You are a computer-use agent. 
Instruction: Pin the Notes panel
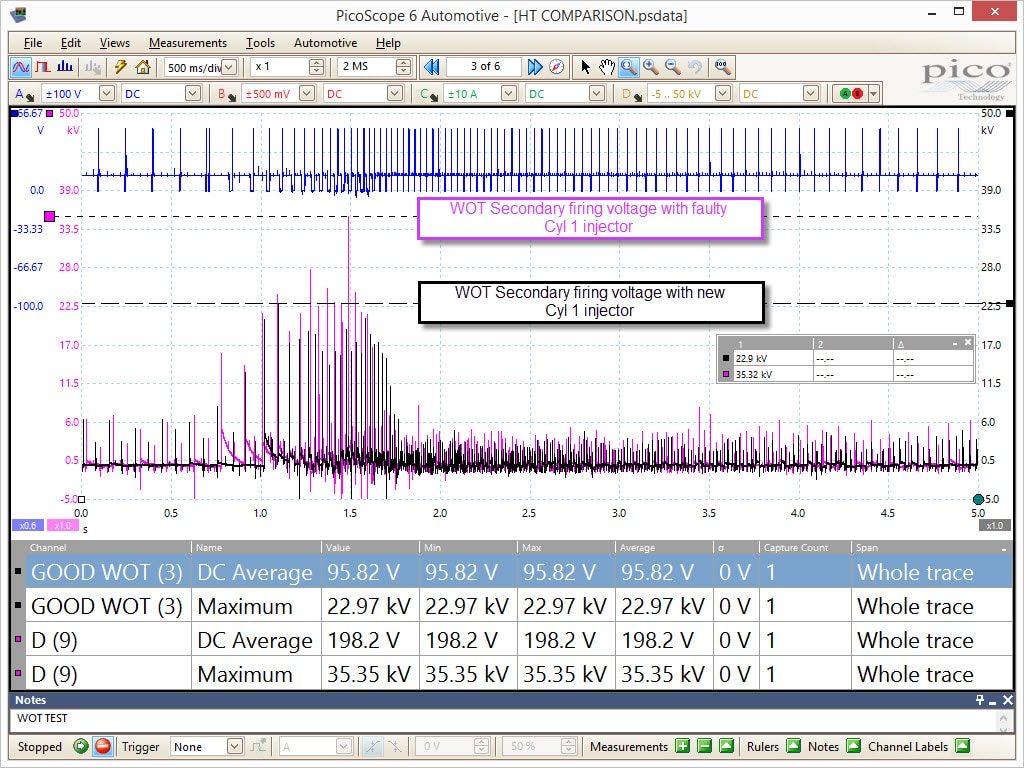click(x=980, y=699)
